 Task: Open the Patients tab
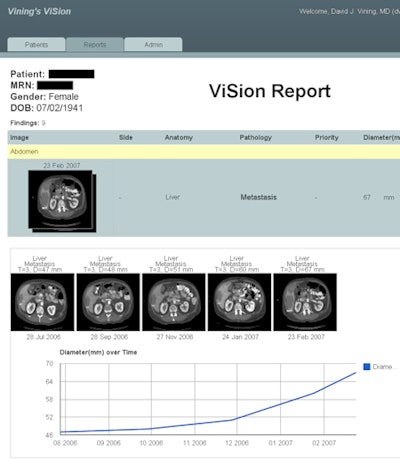click(36, 44)
